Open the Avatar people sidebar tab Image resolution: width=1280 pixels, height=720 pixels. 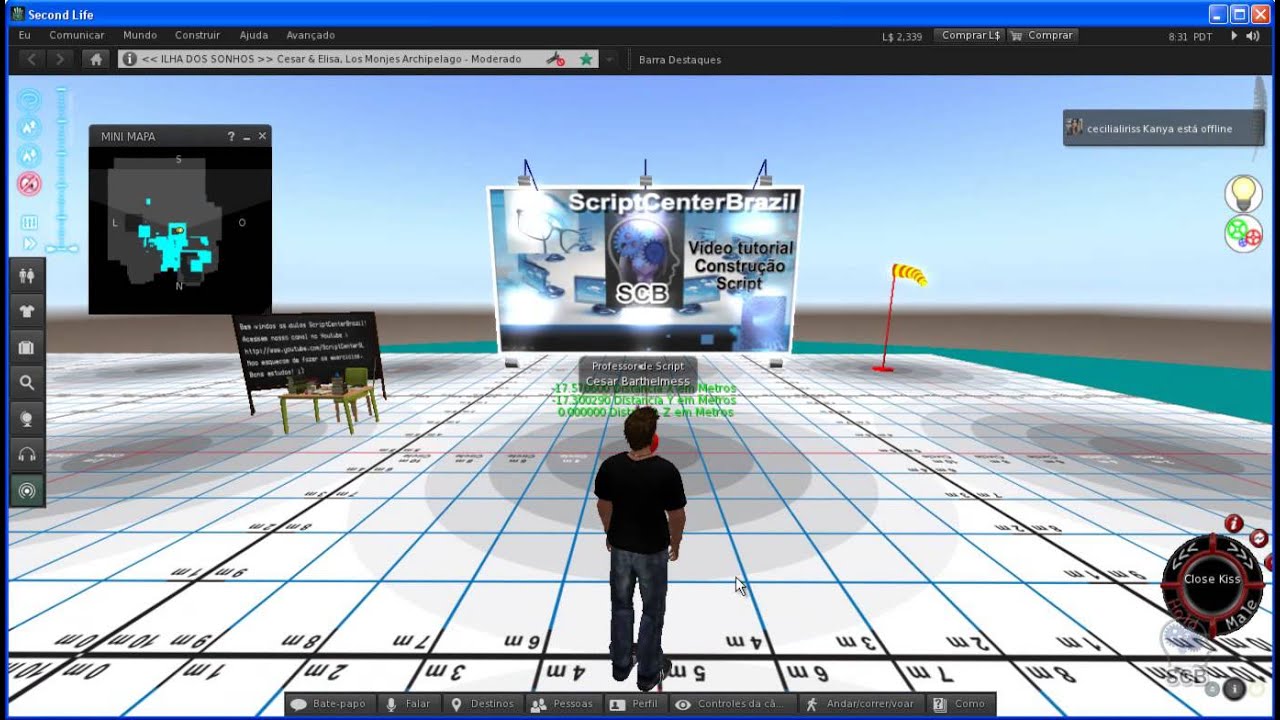(x=27, y=275)
